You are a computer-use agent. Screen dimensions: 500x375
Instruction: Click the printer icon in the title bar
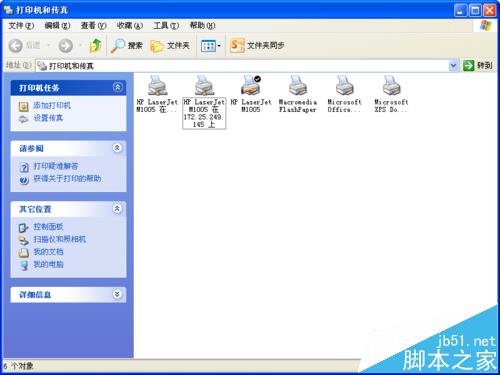[x=9, y=10]
